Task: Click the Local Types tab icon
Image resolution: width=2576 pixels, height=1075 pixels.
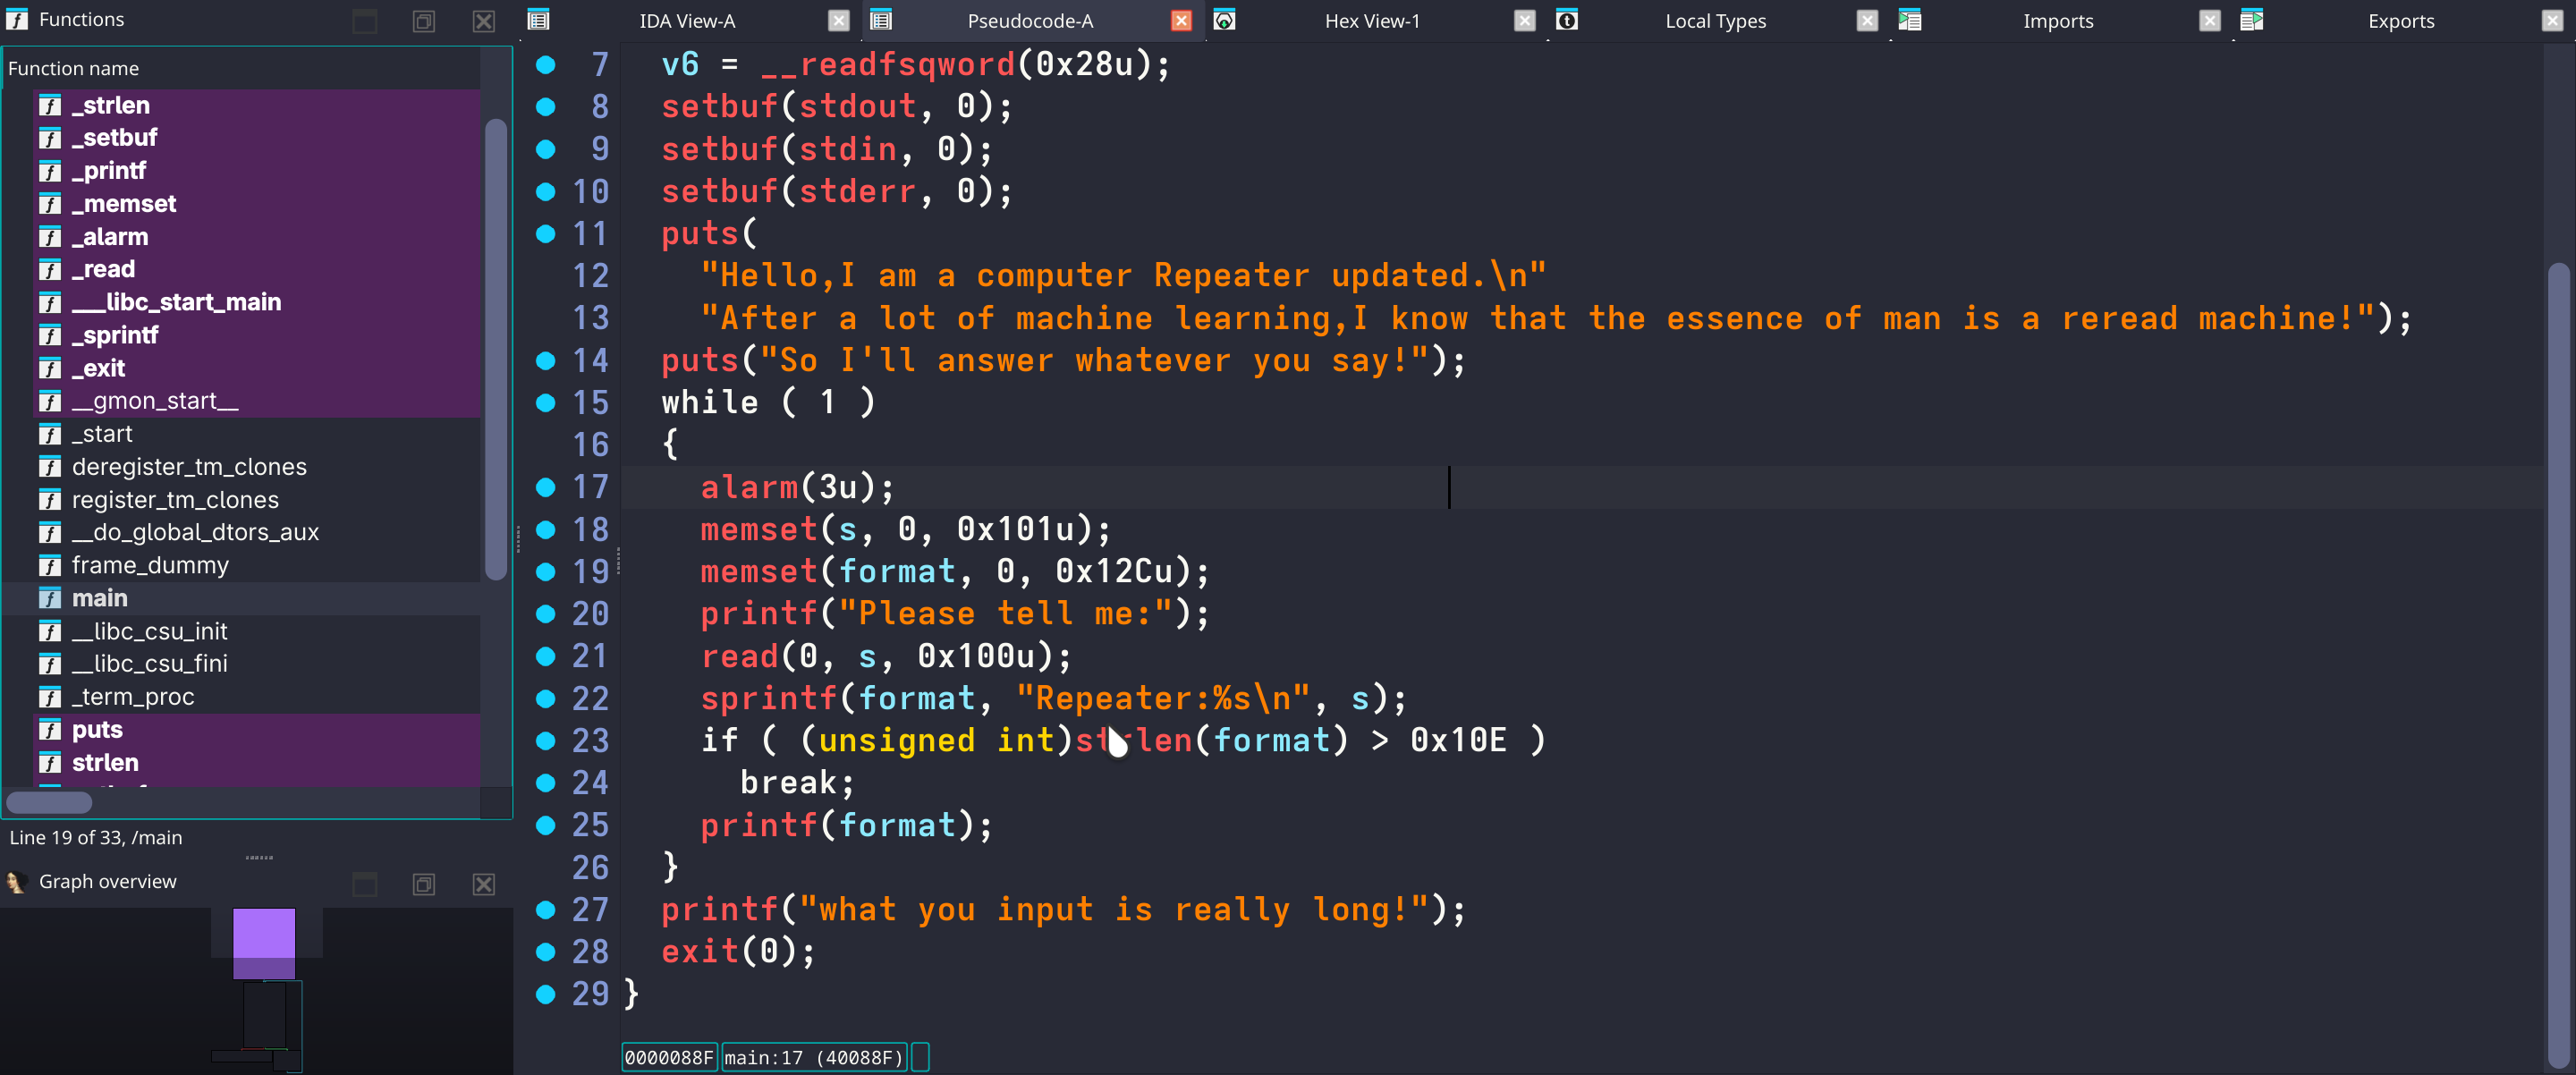Action: pyautogui.click(x=1567, y=20)
